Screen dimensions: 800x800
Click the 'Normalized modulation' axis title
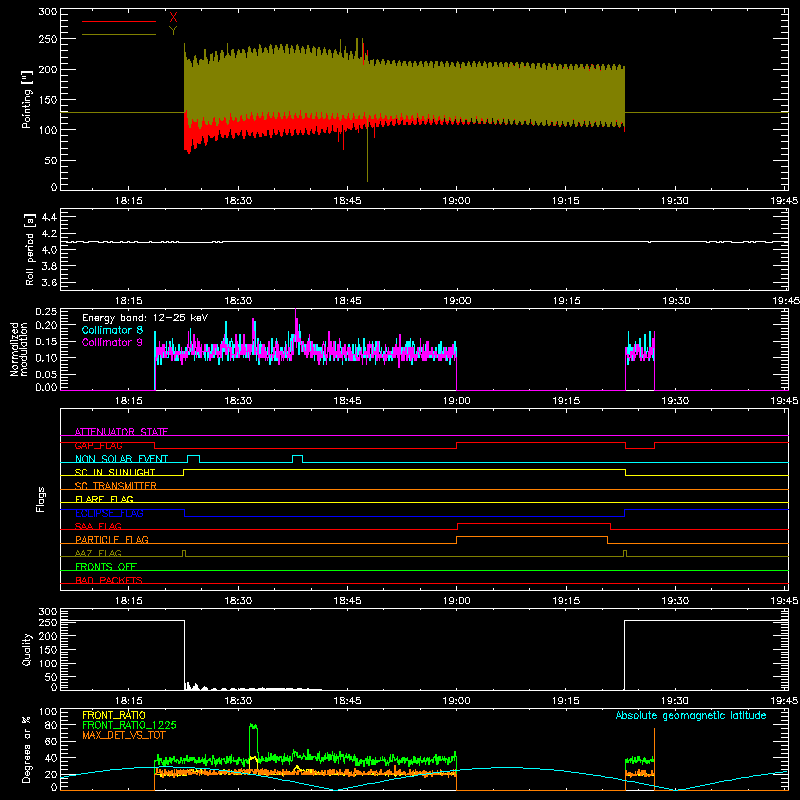click(19, 349)
